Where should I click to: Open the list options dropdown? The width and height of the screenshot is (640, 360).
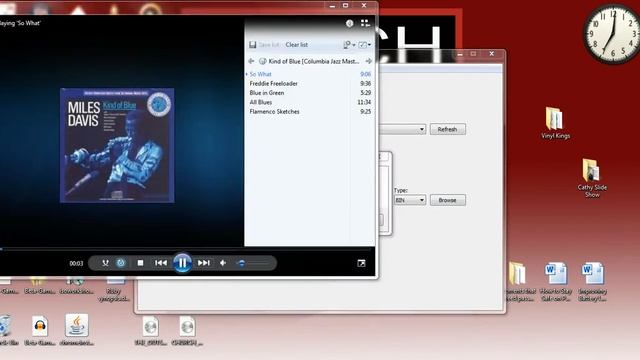click(349, 45)
